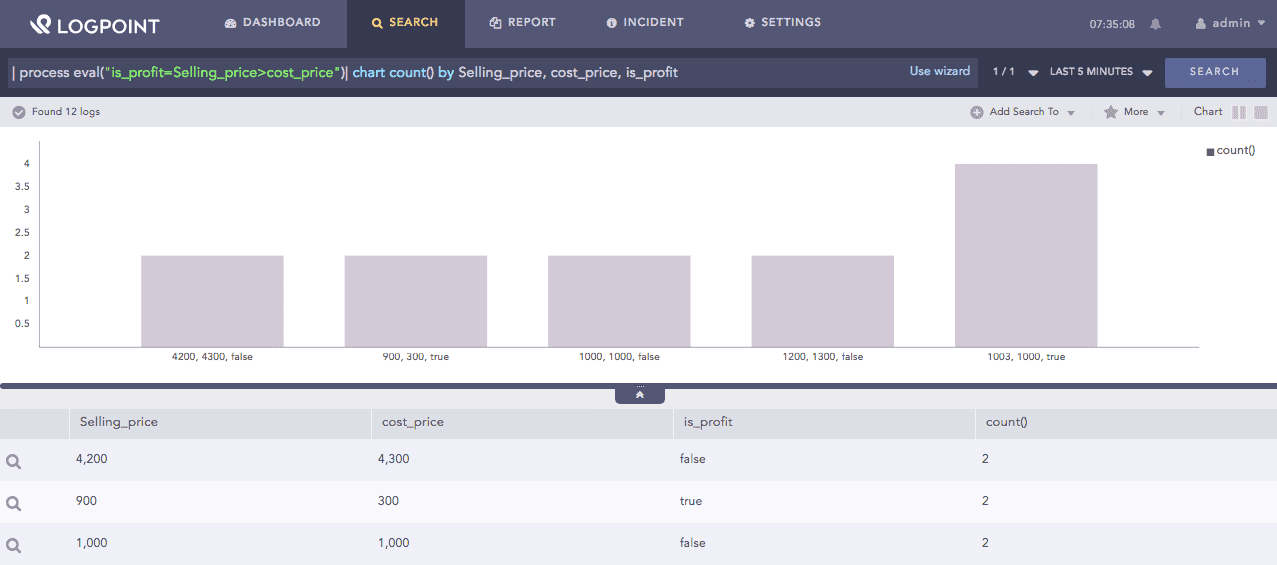The height and width of the screenshot is (565, 1277).
Task: Open the More options dropdown
Action: (x=1135, y=112)
